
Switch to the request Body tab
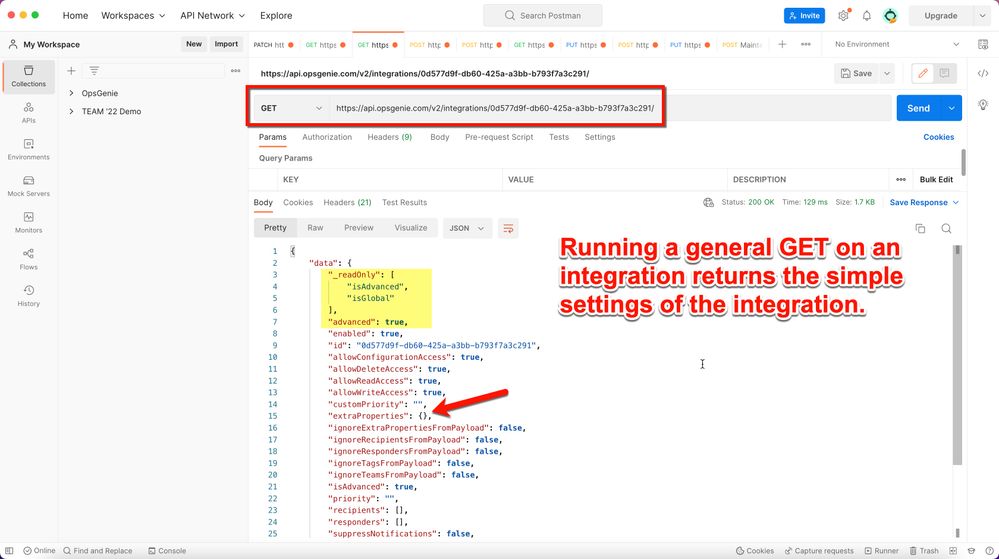pos(440,137)
